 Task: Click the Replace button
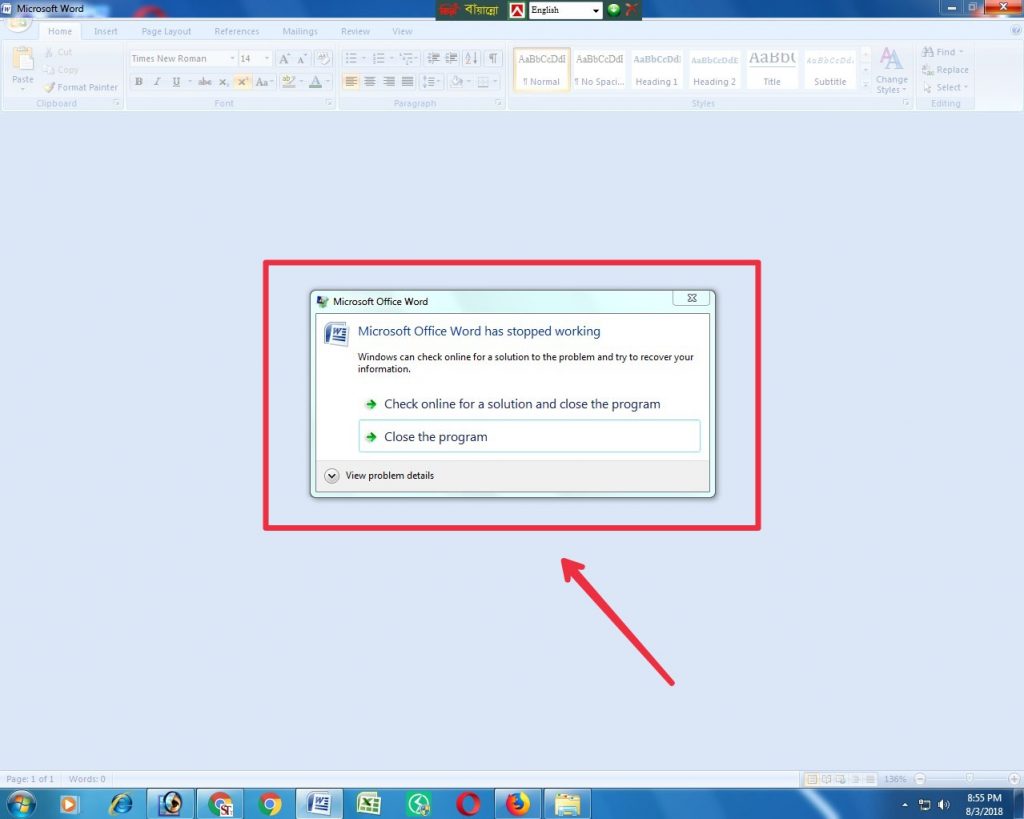pos(945,70)
